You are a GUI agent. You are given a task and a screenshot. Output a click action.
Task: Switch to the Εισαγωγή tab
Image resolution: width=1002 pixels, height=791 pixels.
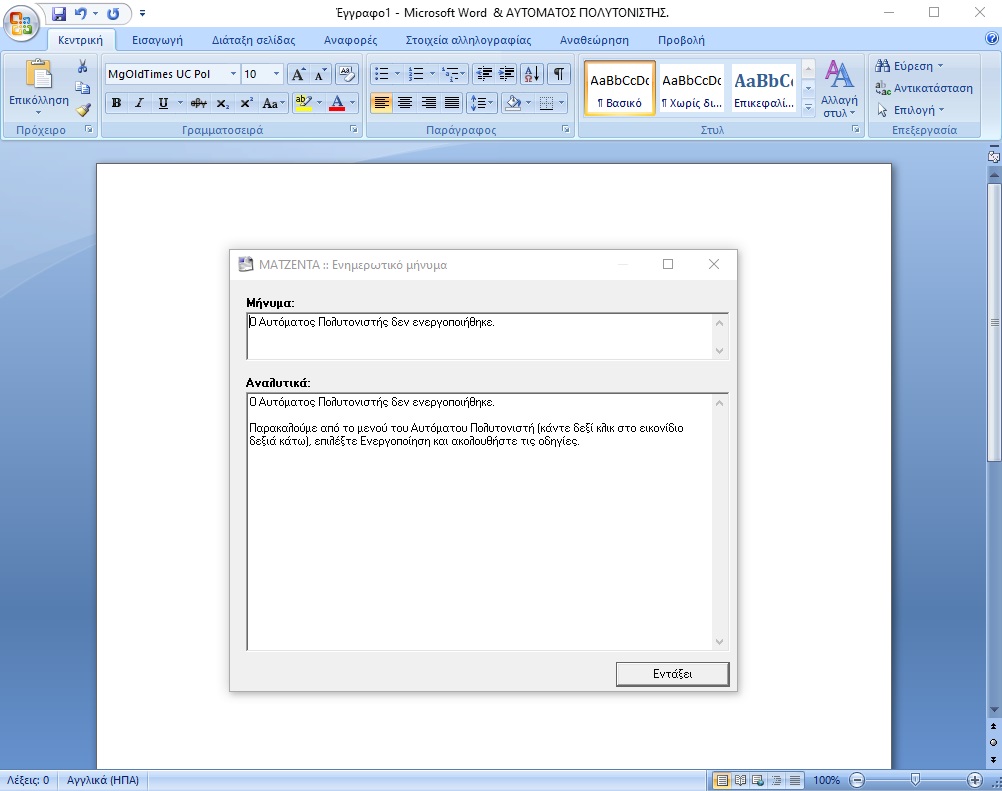point(157,40)
